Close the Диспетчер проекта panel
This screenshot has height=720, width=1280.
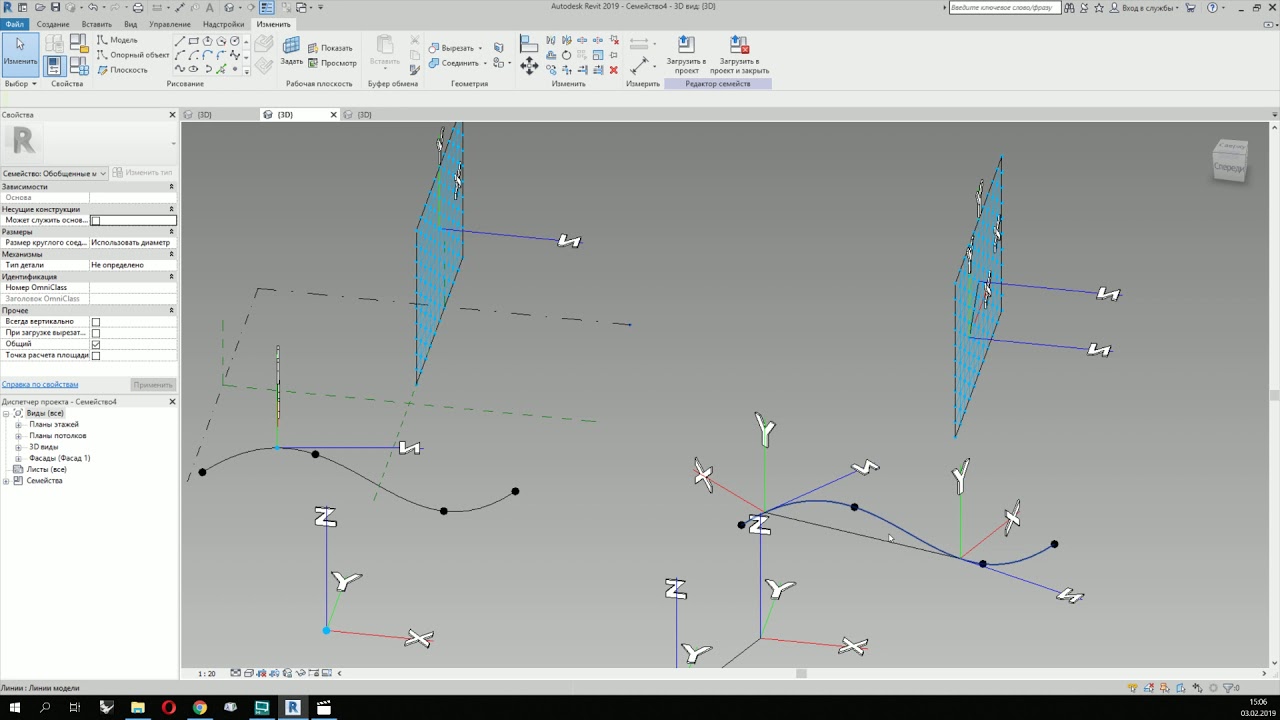coord(172,402)
